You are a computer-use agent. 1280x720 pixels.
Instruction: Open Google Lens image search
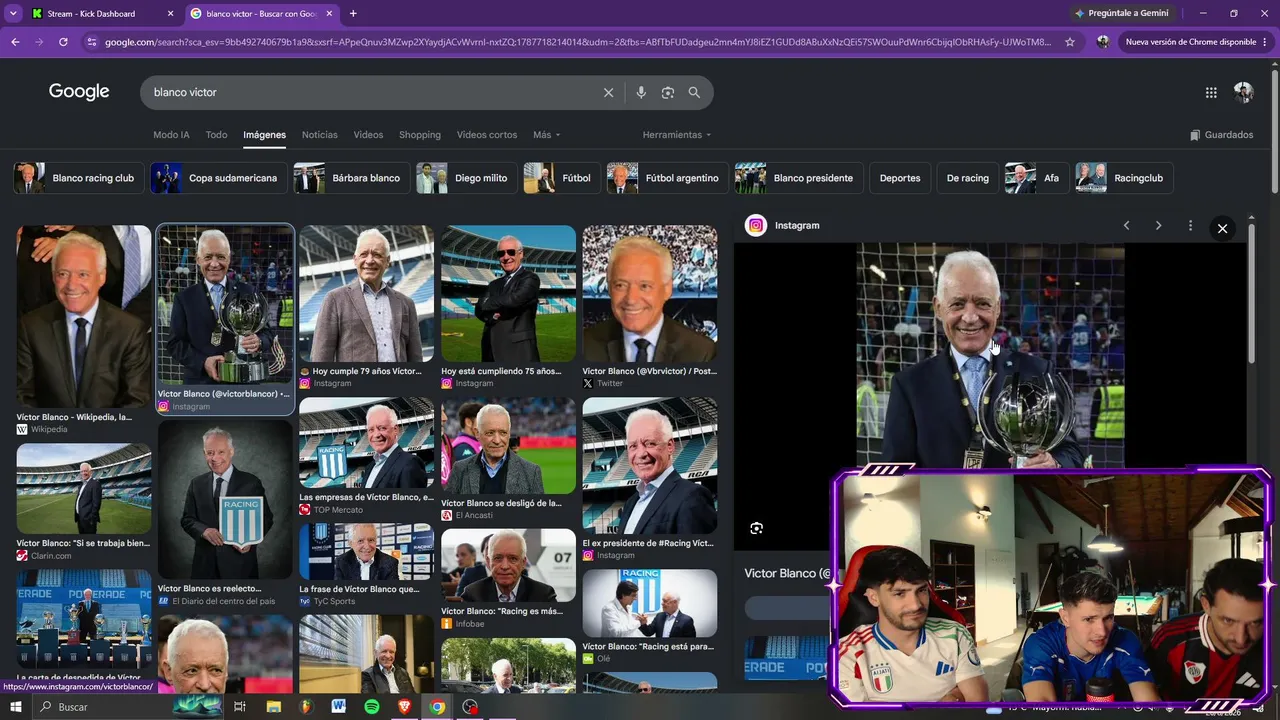point(668,92)
